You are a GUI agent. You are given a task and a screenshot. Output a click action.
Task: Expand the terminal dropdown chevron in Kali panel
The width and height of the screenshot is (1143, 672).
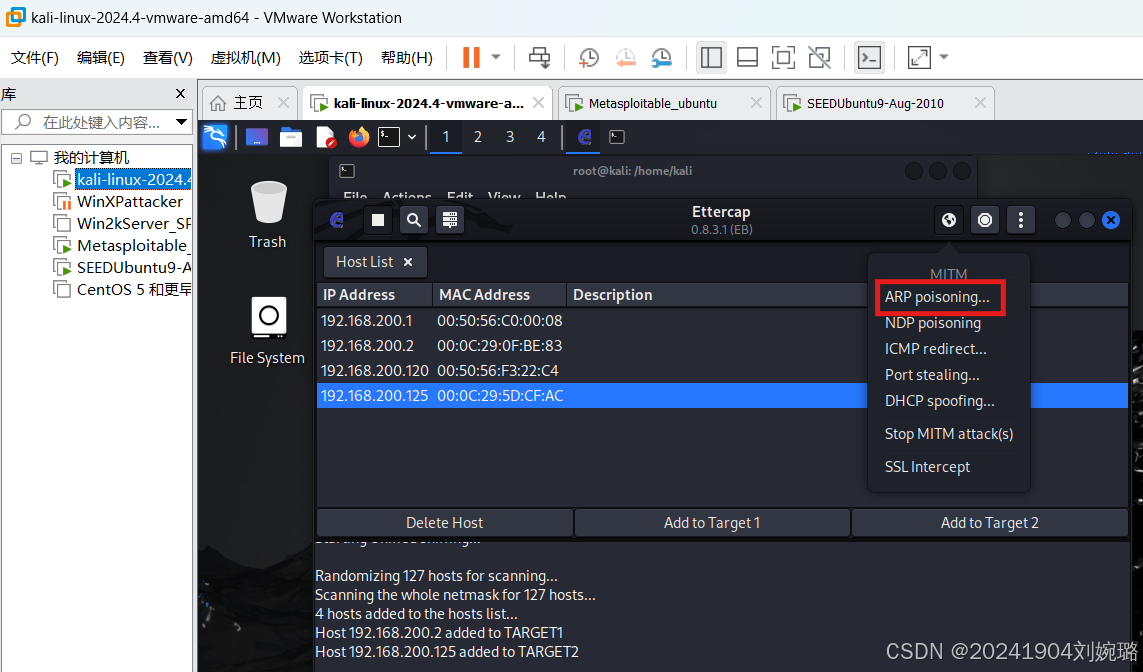pos(412,136)
